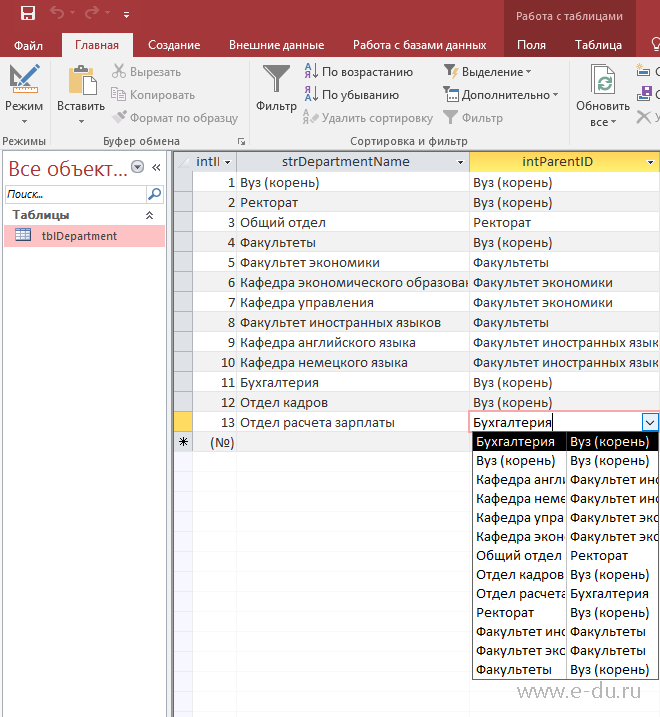This screenshot has height=717, width=660.
Task: Click Ректорат in the intParentID column row 3
Action: [564, 223]
